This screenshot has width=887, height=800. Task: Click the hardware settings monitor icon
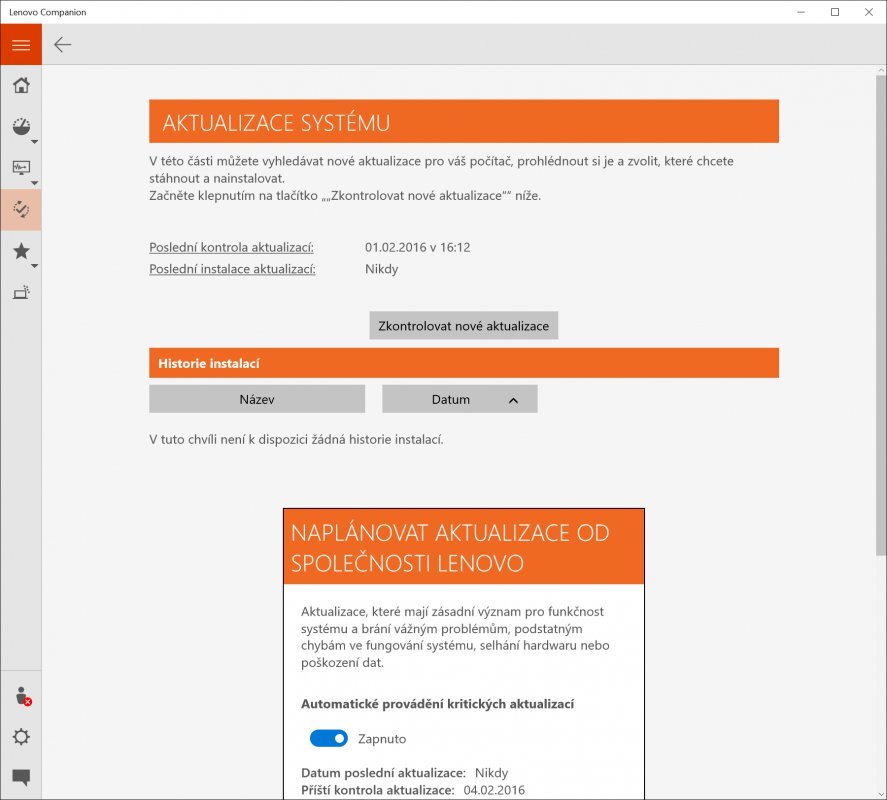click(20, 167)
